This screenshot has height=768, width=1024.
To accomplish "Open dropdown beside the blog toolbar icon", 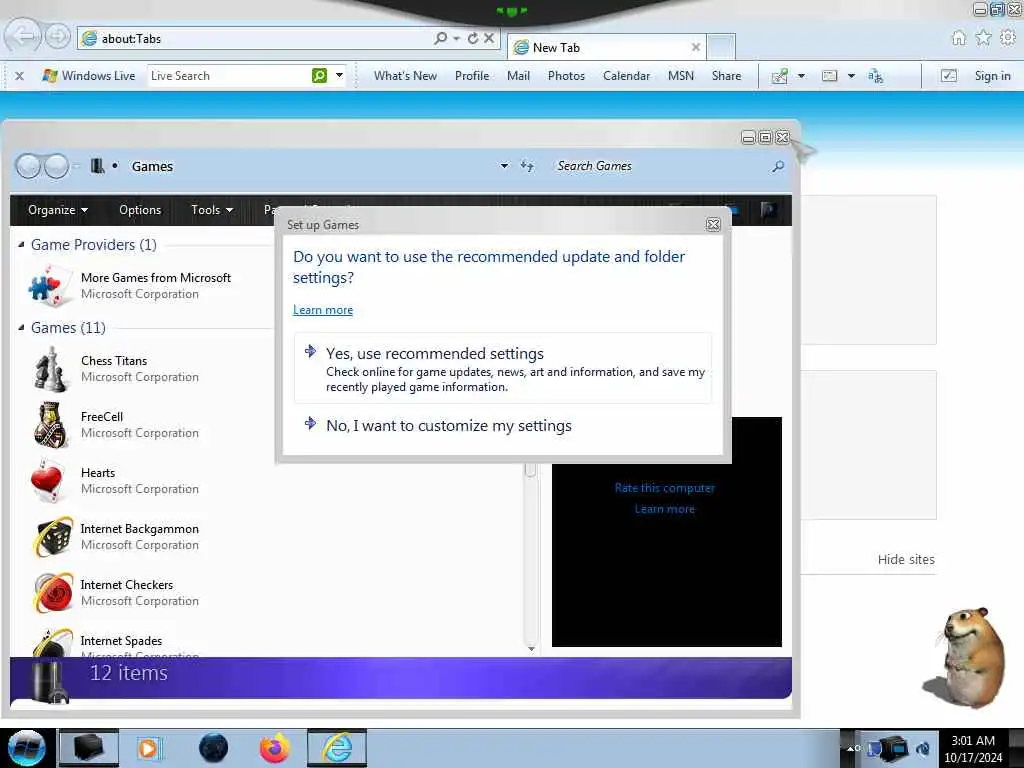I will coord(801,76).
